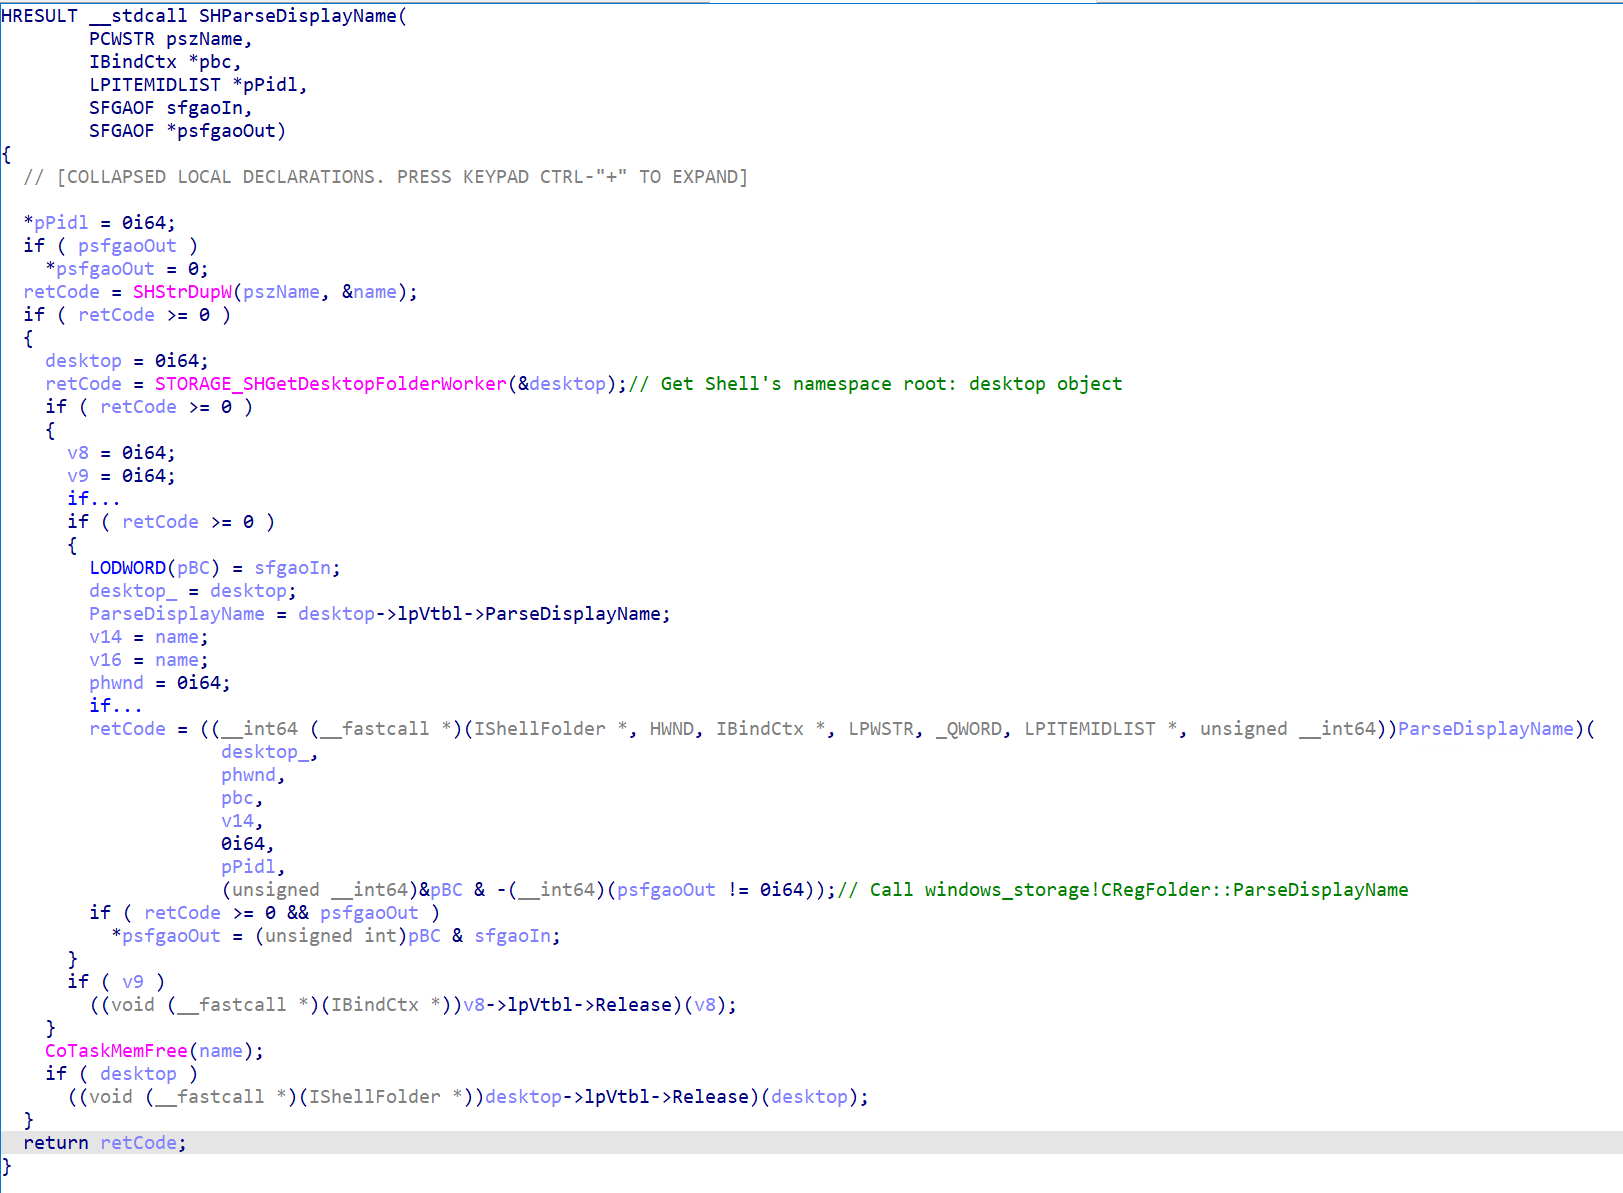Click variable v16 in its assignment line
Viewport: 1623px width, 1193px height.
coord(105,660)
